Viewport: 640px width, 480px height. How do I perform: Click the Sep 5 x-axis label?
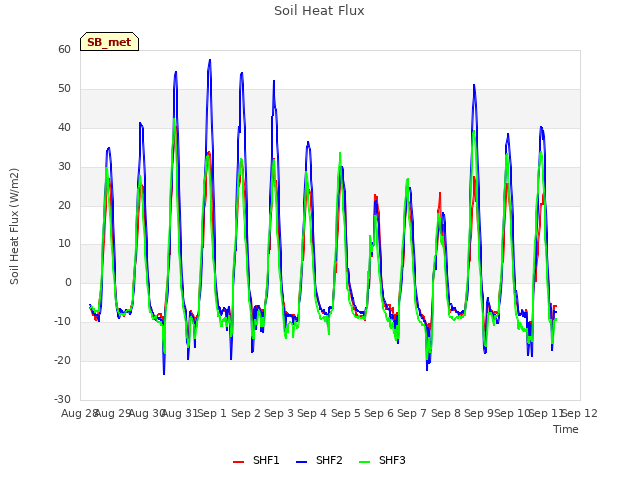click(x=346, y=413)
